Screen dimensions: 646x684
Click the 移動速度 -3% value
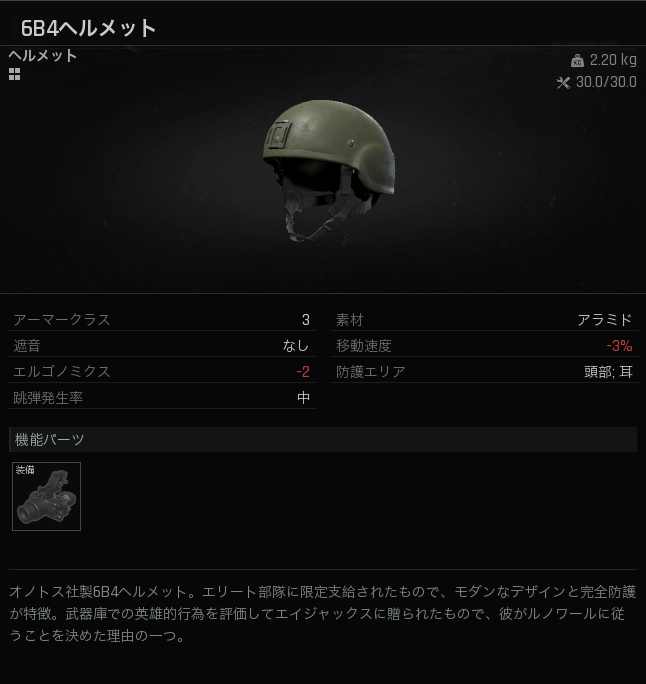click(619, 346)
